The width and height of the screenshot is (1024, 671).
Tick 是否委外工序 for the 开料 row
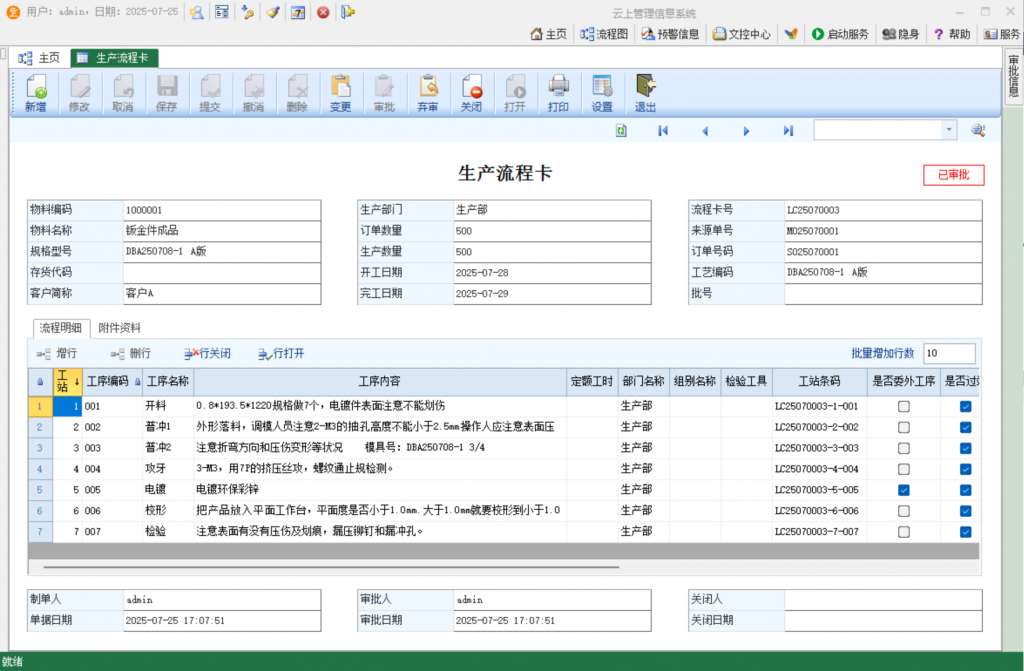903,406
